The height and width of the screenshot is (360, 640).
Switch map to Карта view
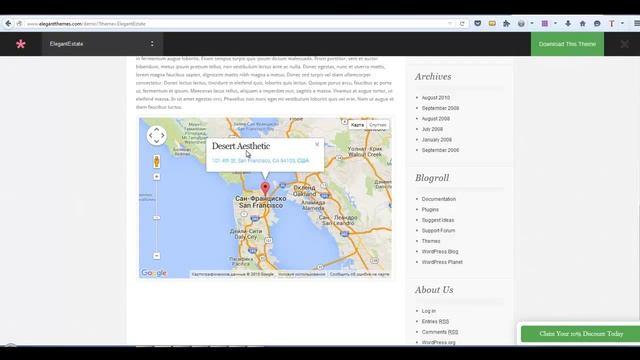pyautogui.click(x=357, y=125)
